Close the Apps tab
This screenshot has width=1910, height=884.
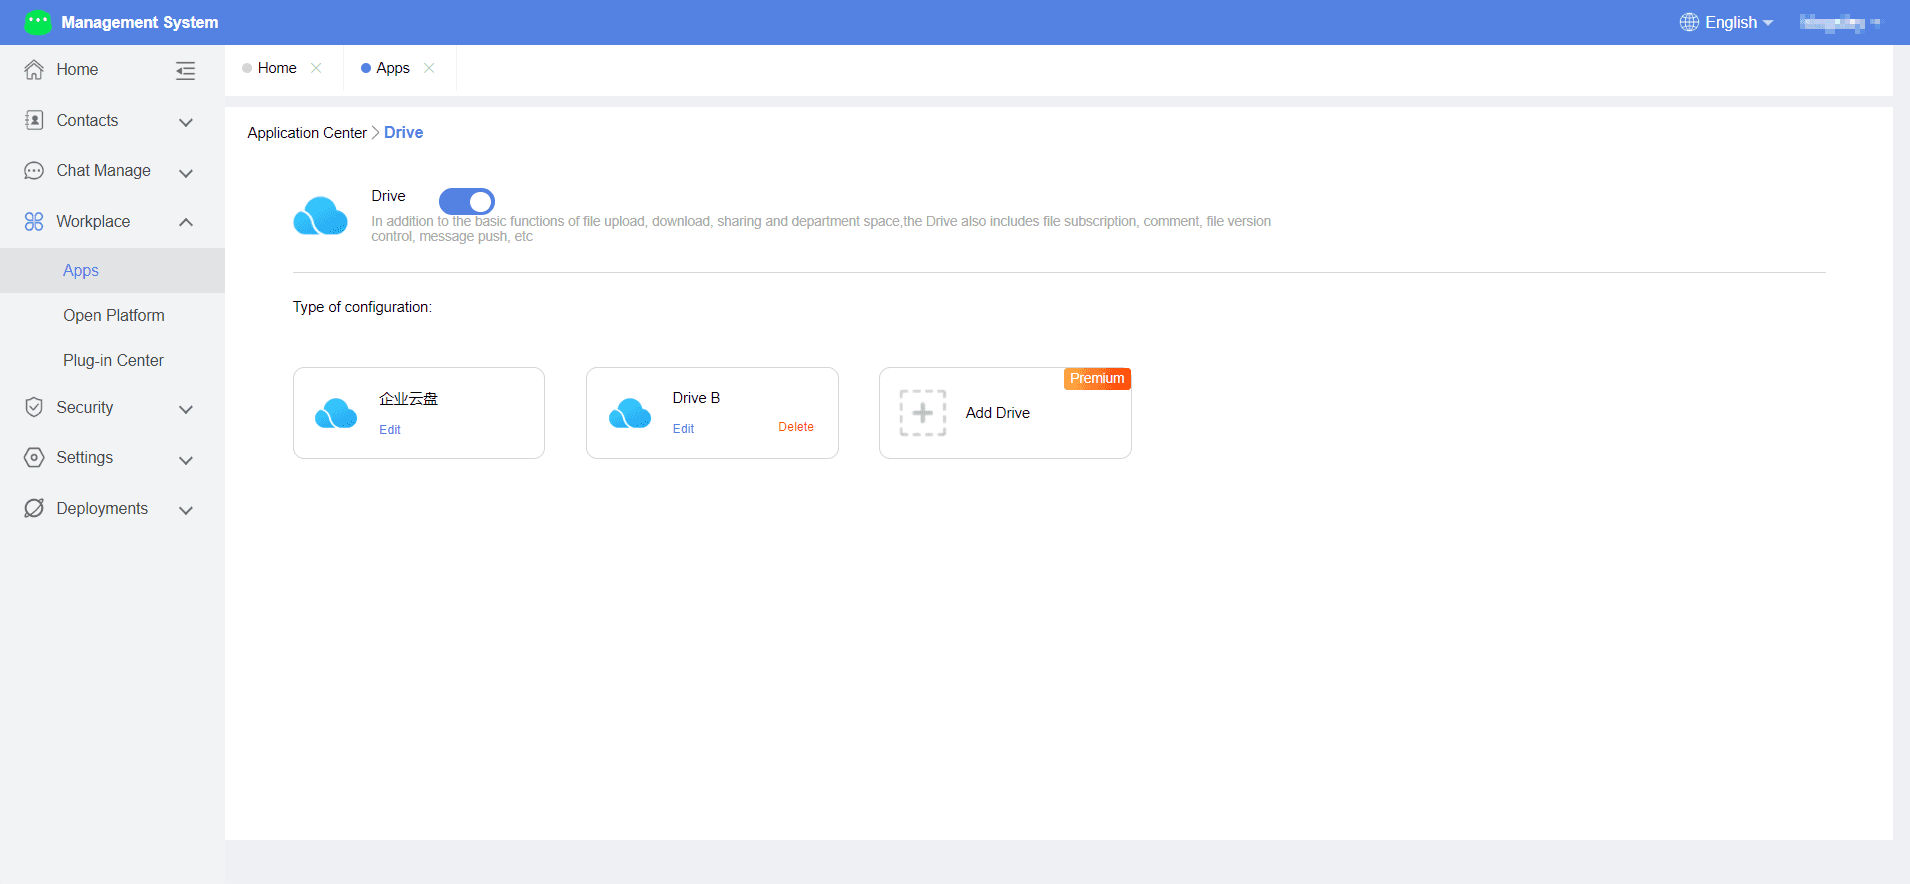point(429,68)
